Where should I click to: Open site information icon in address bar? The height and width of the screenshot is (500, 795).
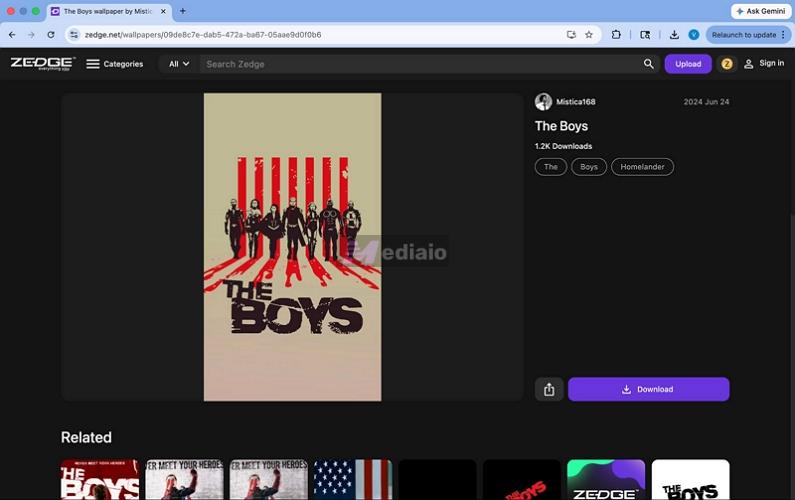pos(74,35)
